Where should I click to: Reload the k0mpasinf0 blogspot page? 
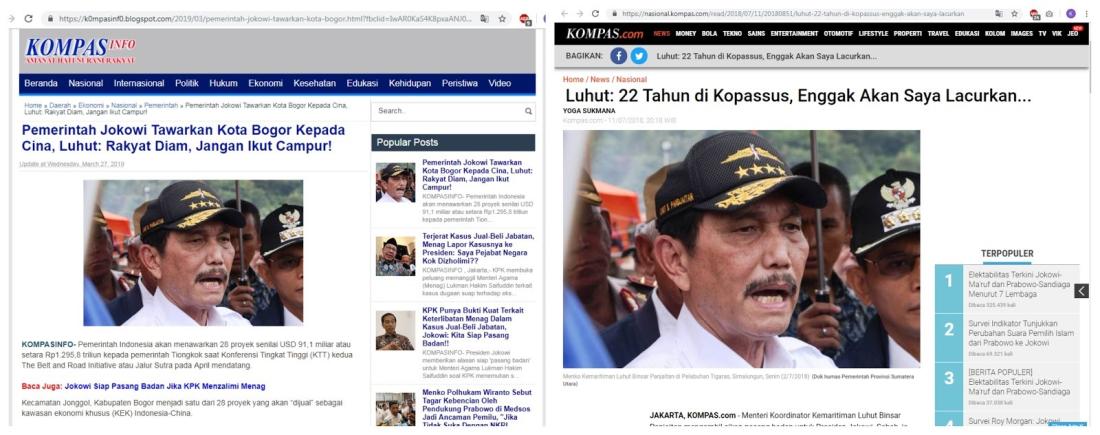(x=28, y=19)
